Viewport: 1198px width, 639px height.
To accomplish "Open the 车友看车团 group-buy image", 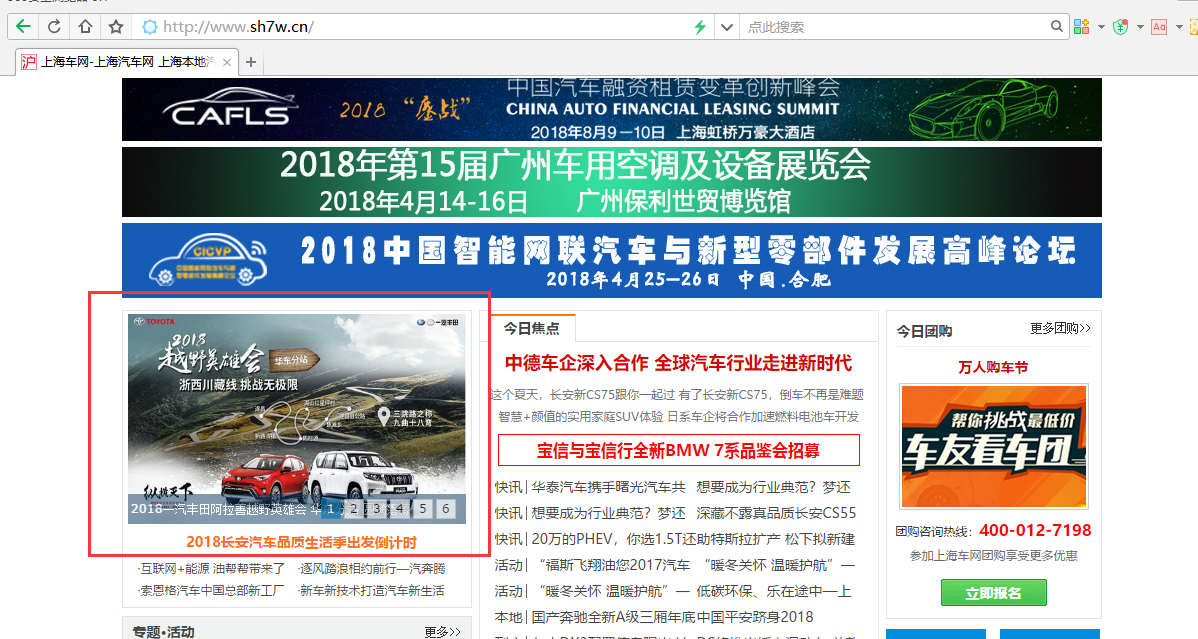I will [993, 447].
